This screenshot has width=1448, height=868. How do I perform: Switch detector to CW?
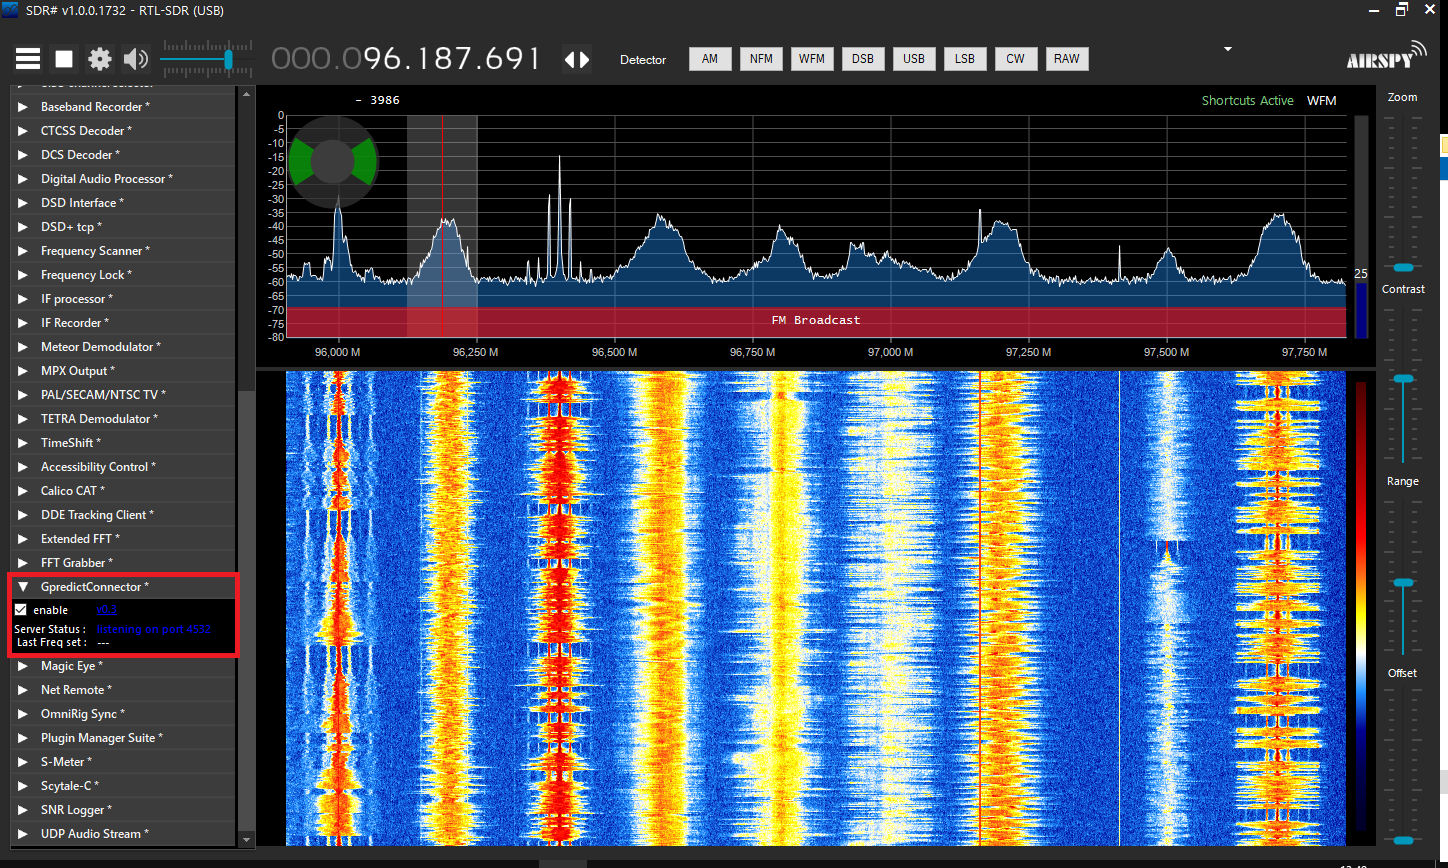pyautogui.click(x=1016, y=59)
